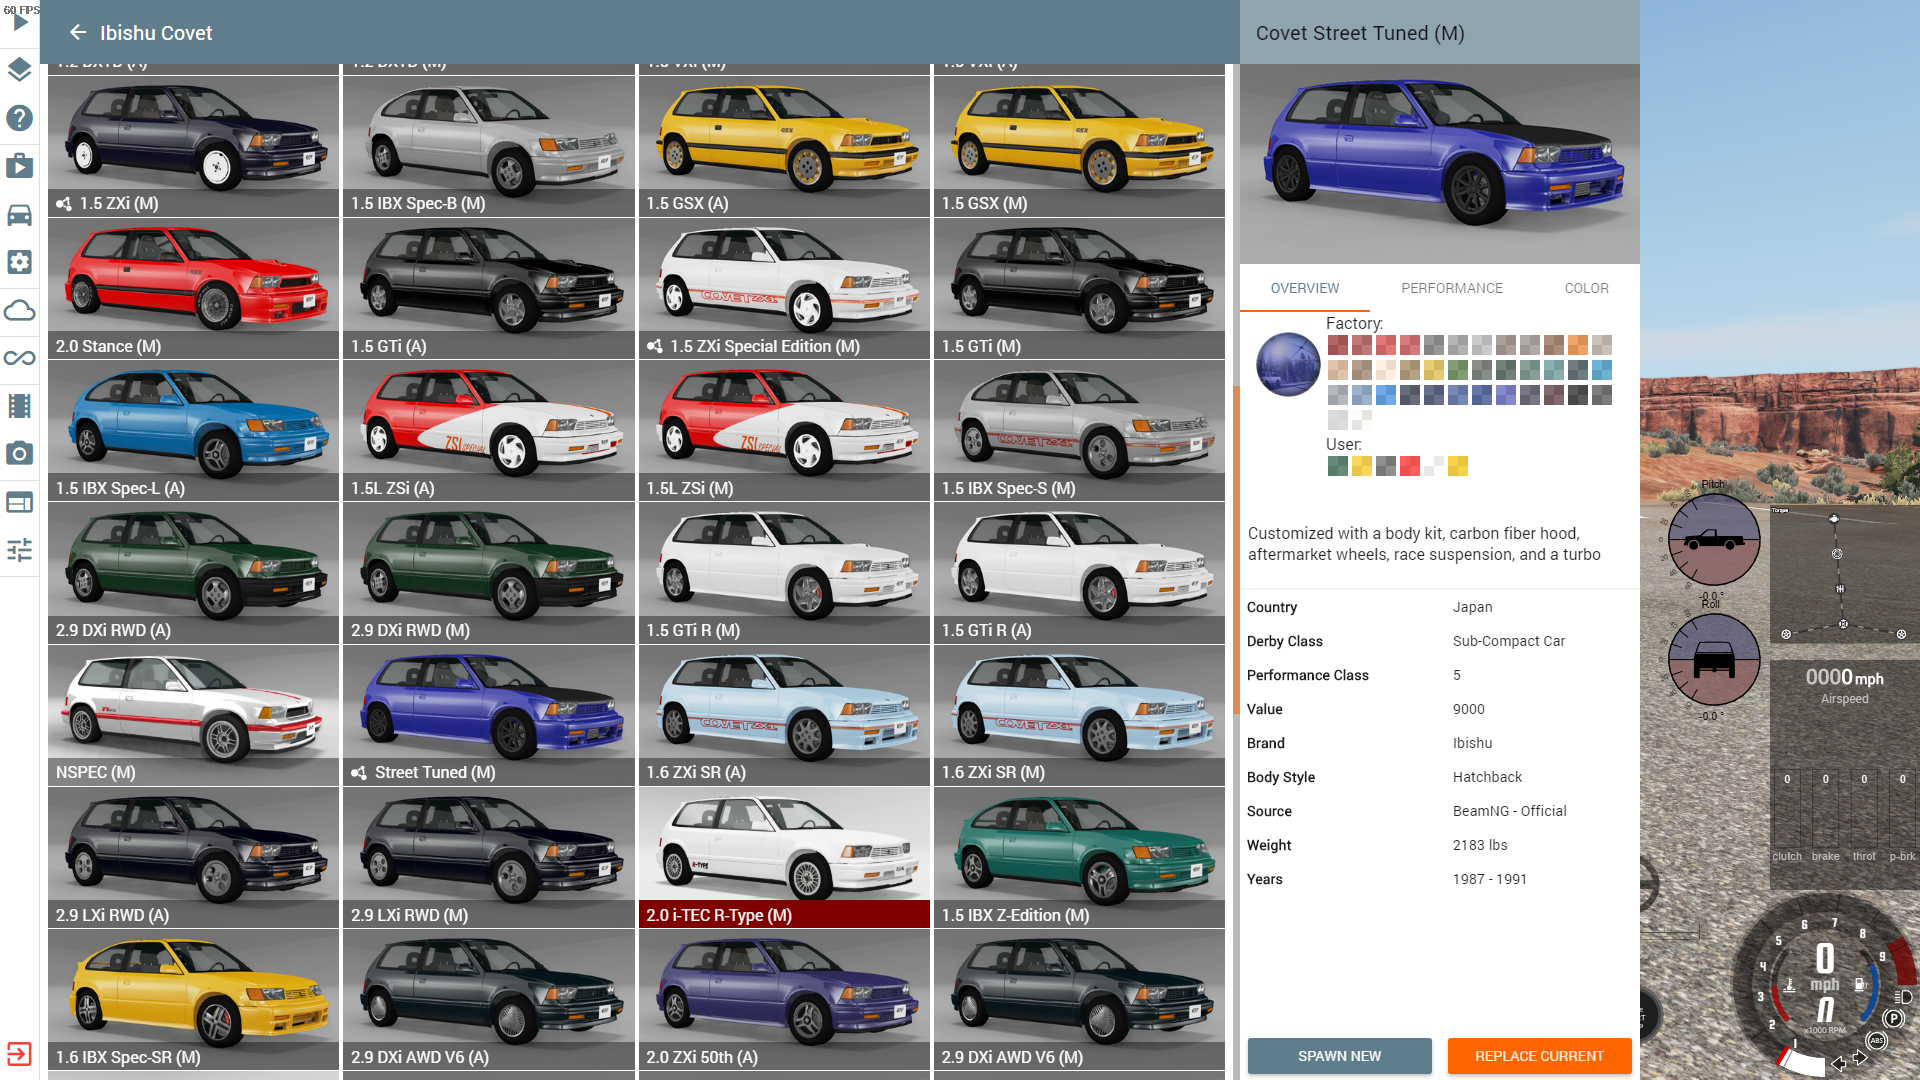The height and width of the screenshot is (1080, 1920).
Task: Click the icon beside 1.5 ZXi (M) label
Action: pos(64,204)
